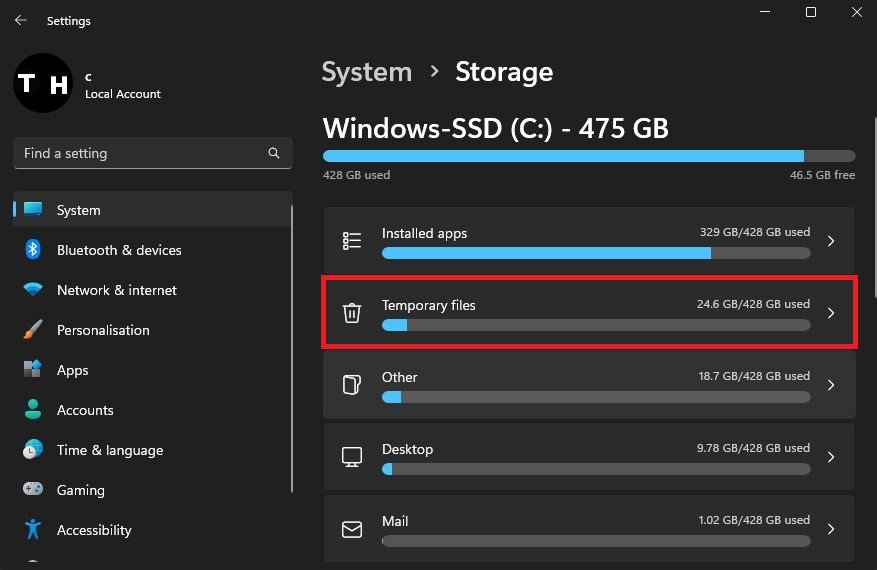Expand Installed apps with its chevron
This screenshot has height=570, width=877.
pyautogui.click(x=831, y=241)
